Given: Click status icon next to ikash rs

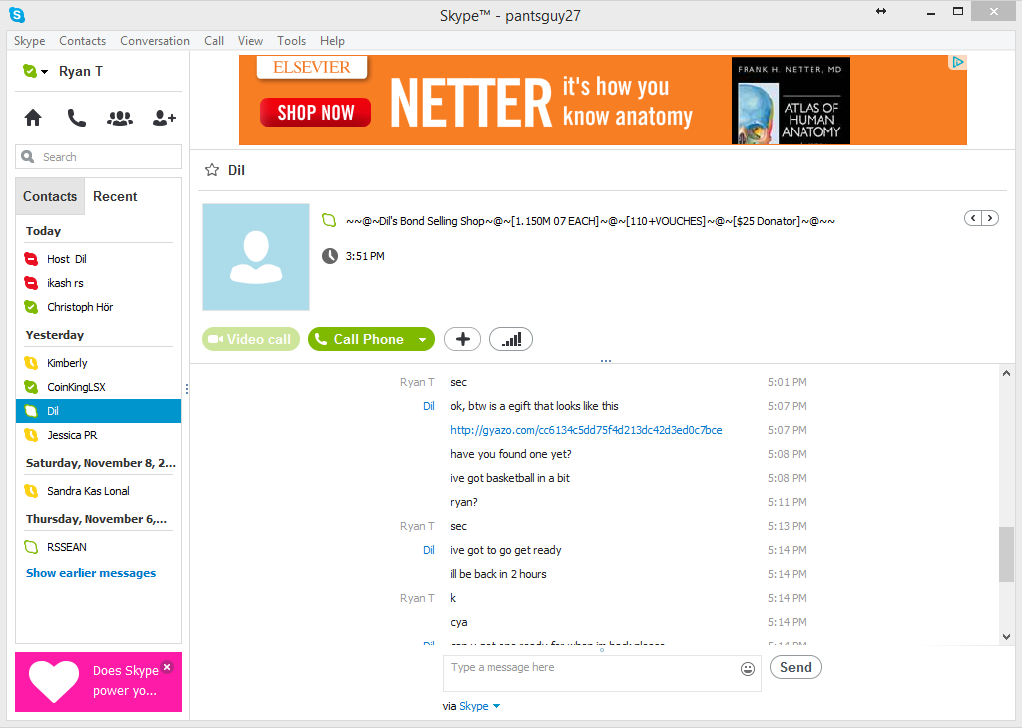Looking at the screenshot, I should (x=31, y=283).
